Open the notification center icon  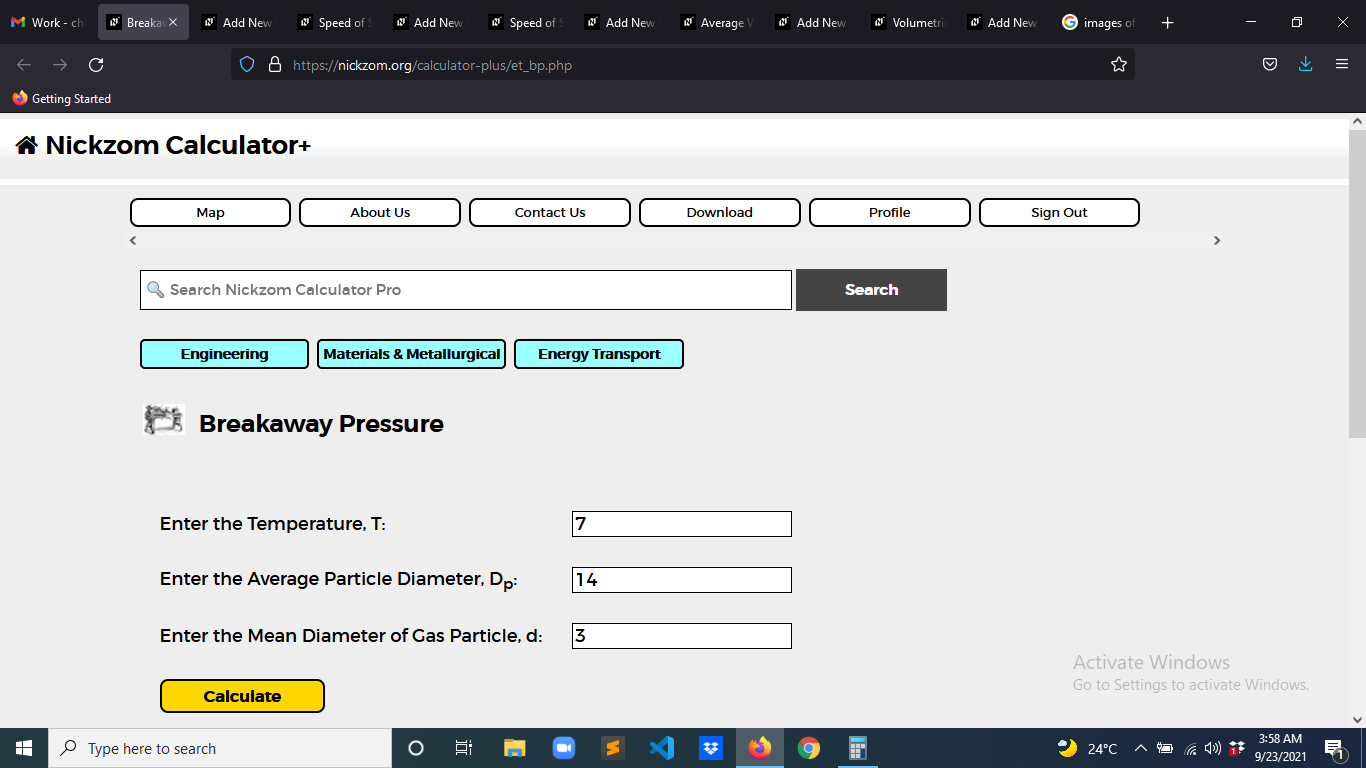tap(1335, 748)
